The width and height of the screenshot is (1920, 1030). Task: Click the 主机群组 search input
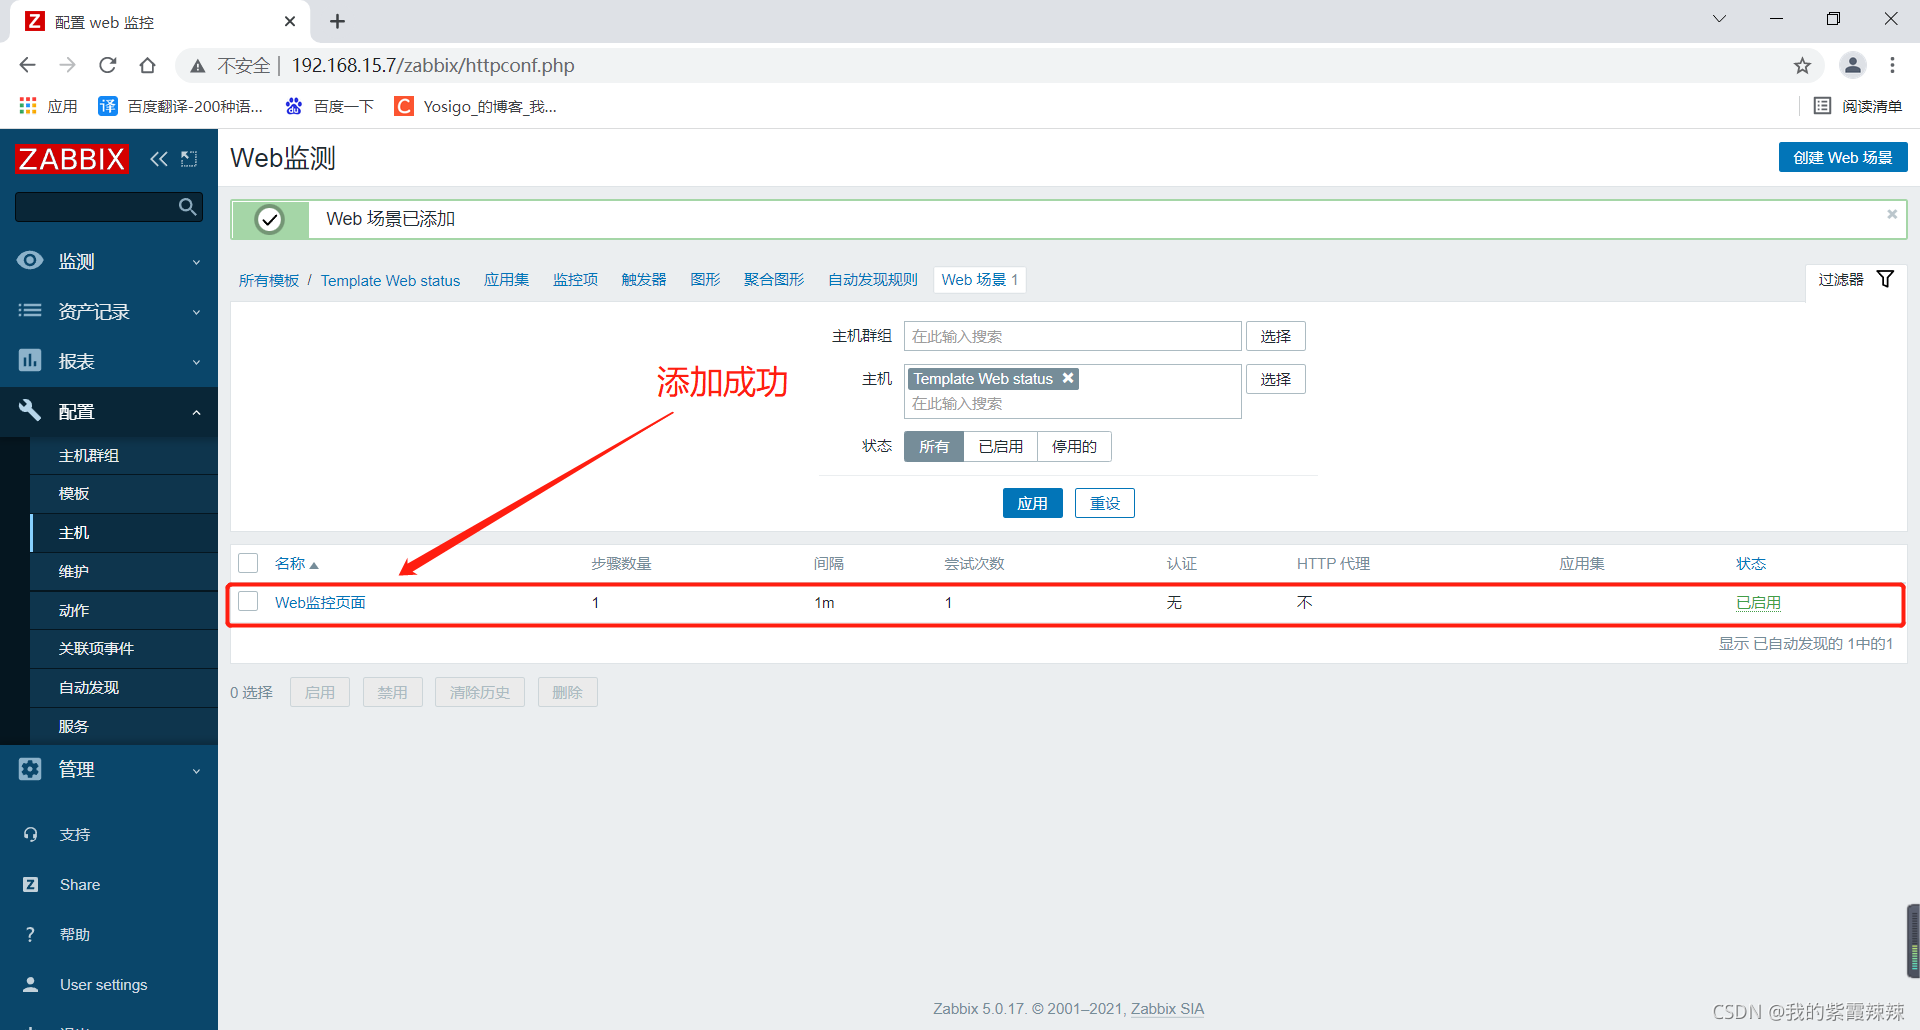[1073, 336]
